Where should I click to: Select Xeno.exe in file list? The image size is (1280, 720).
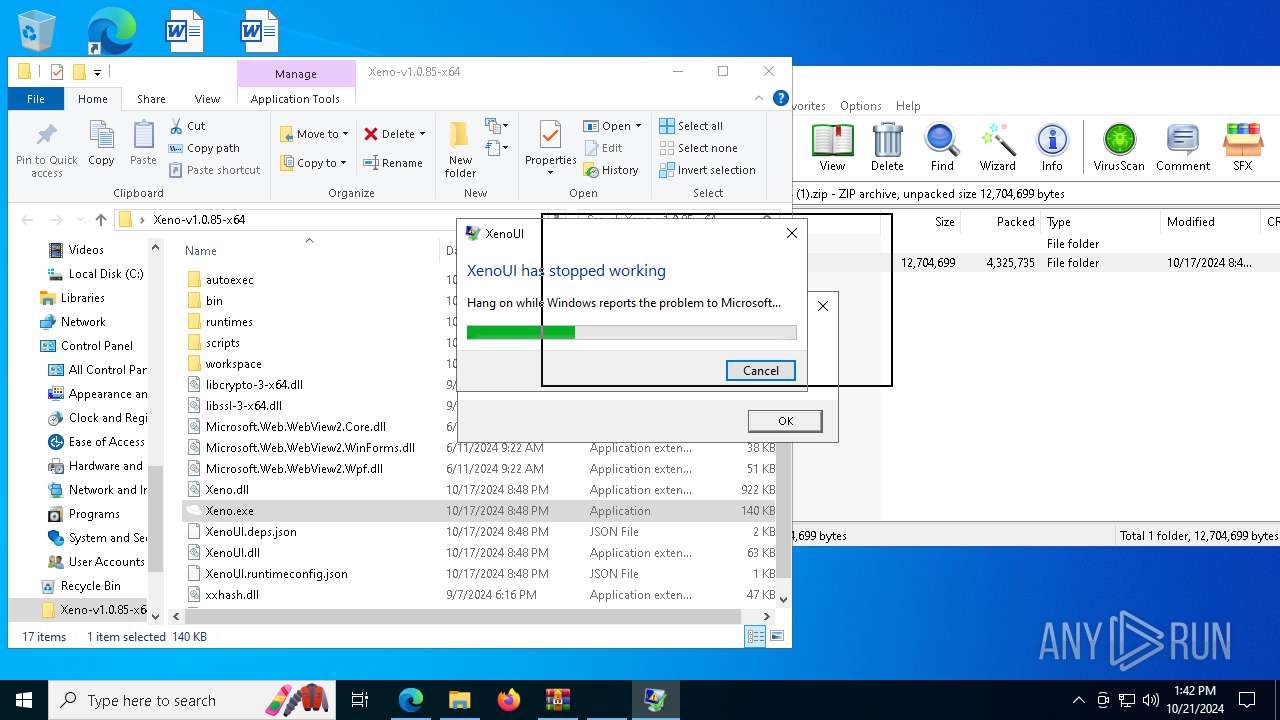229,511
